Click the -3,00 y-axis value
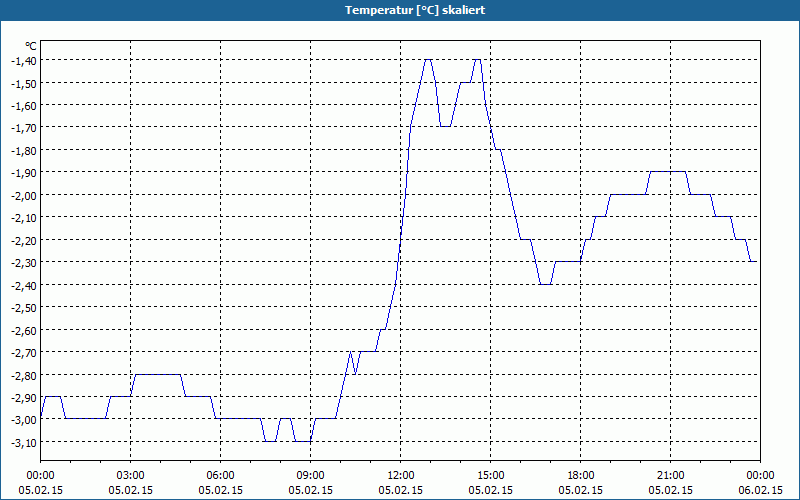Image resolution: width=800 pixels, height=500 pixels. pos(24,420)
